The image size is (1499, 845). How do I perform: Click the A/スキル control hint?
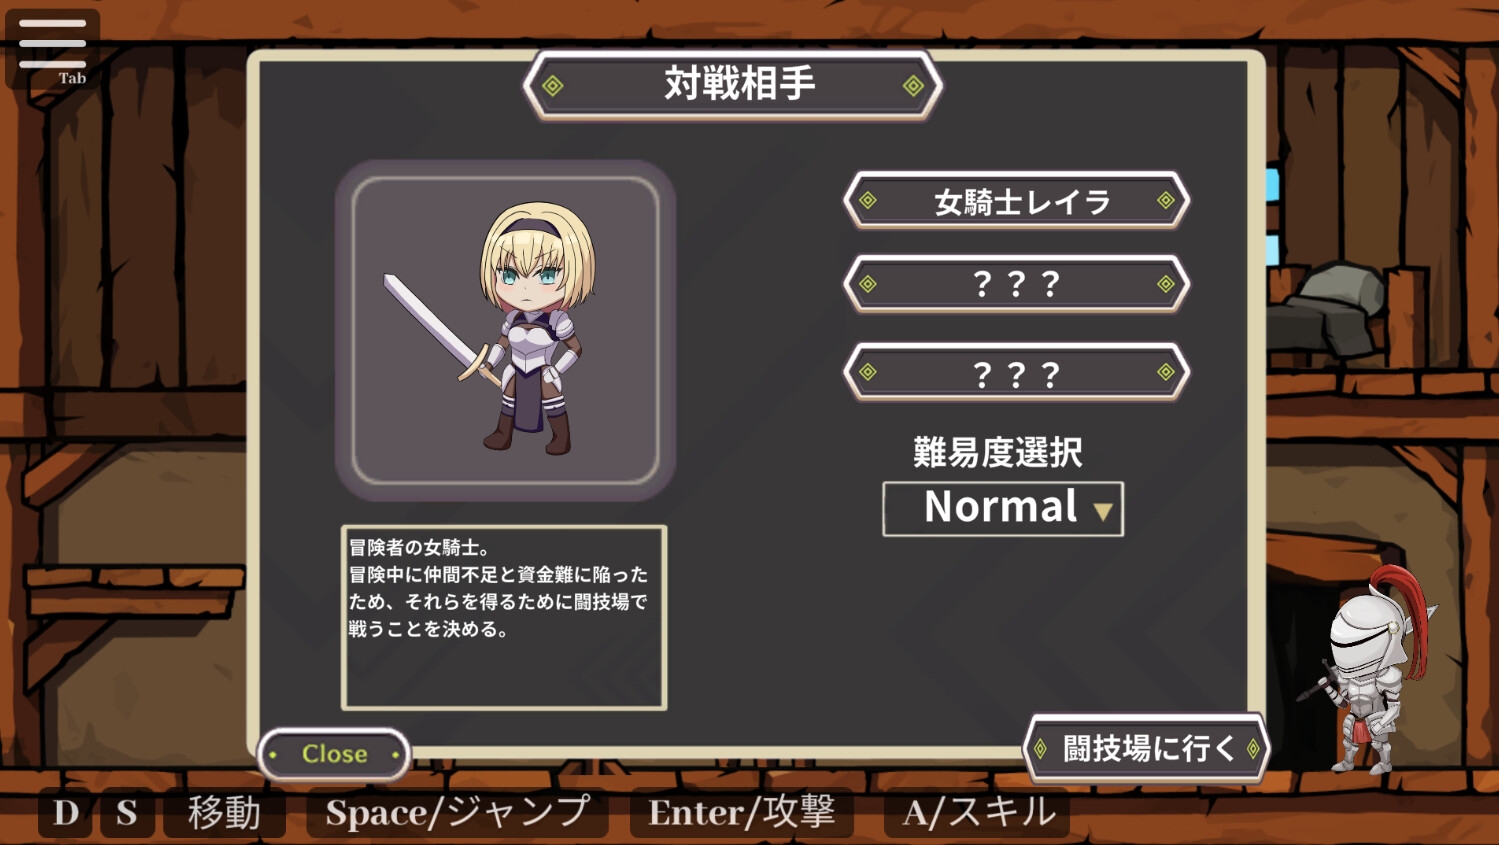click(978, 813)
